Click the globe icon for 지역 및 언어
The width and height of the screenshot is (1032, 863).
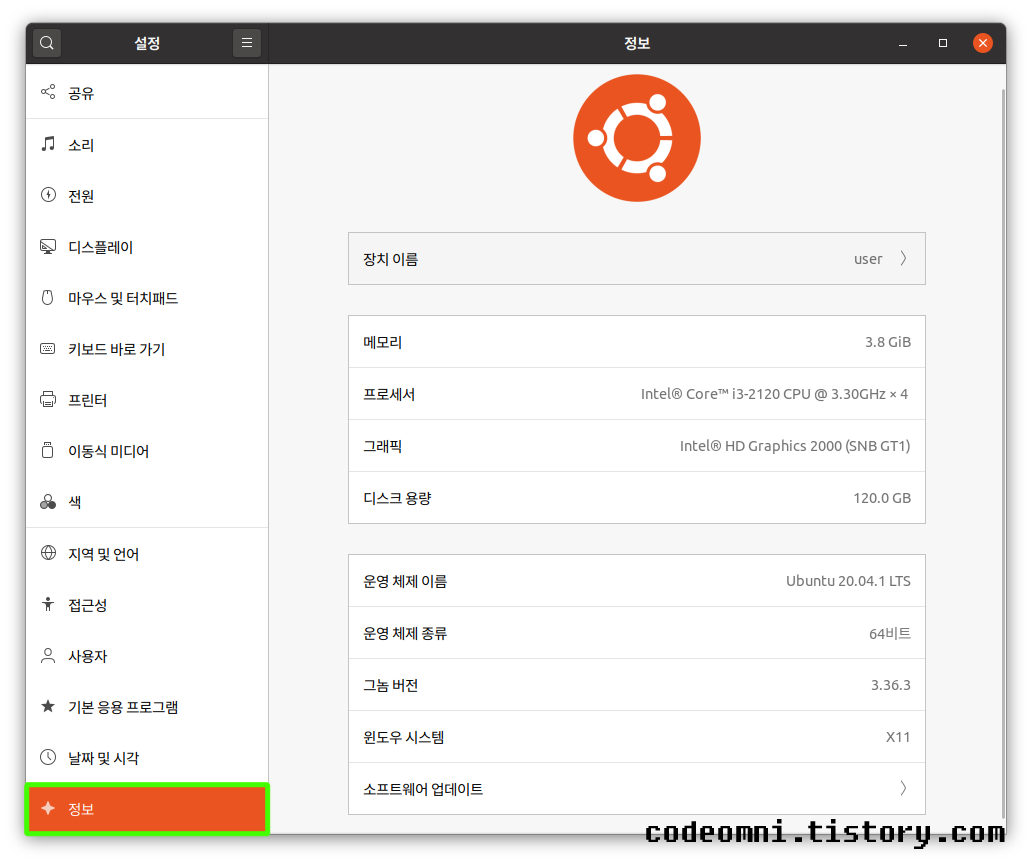48,553
